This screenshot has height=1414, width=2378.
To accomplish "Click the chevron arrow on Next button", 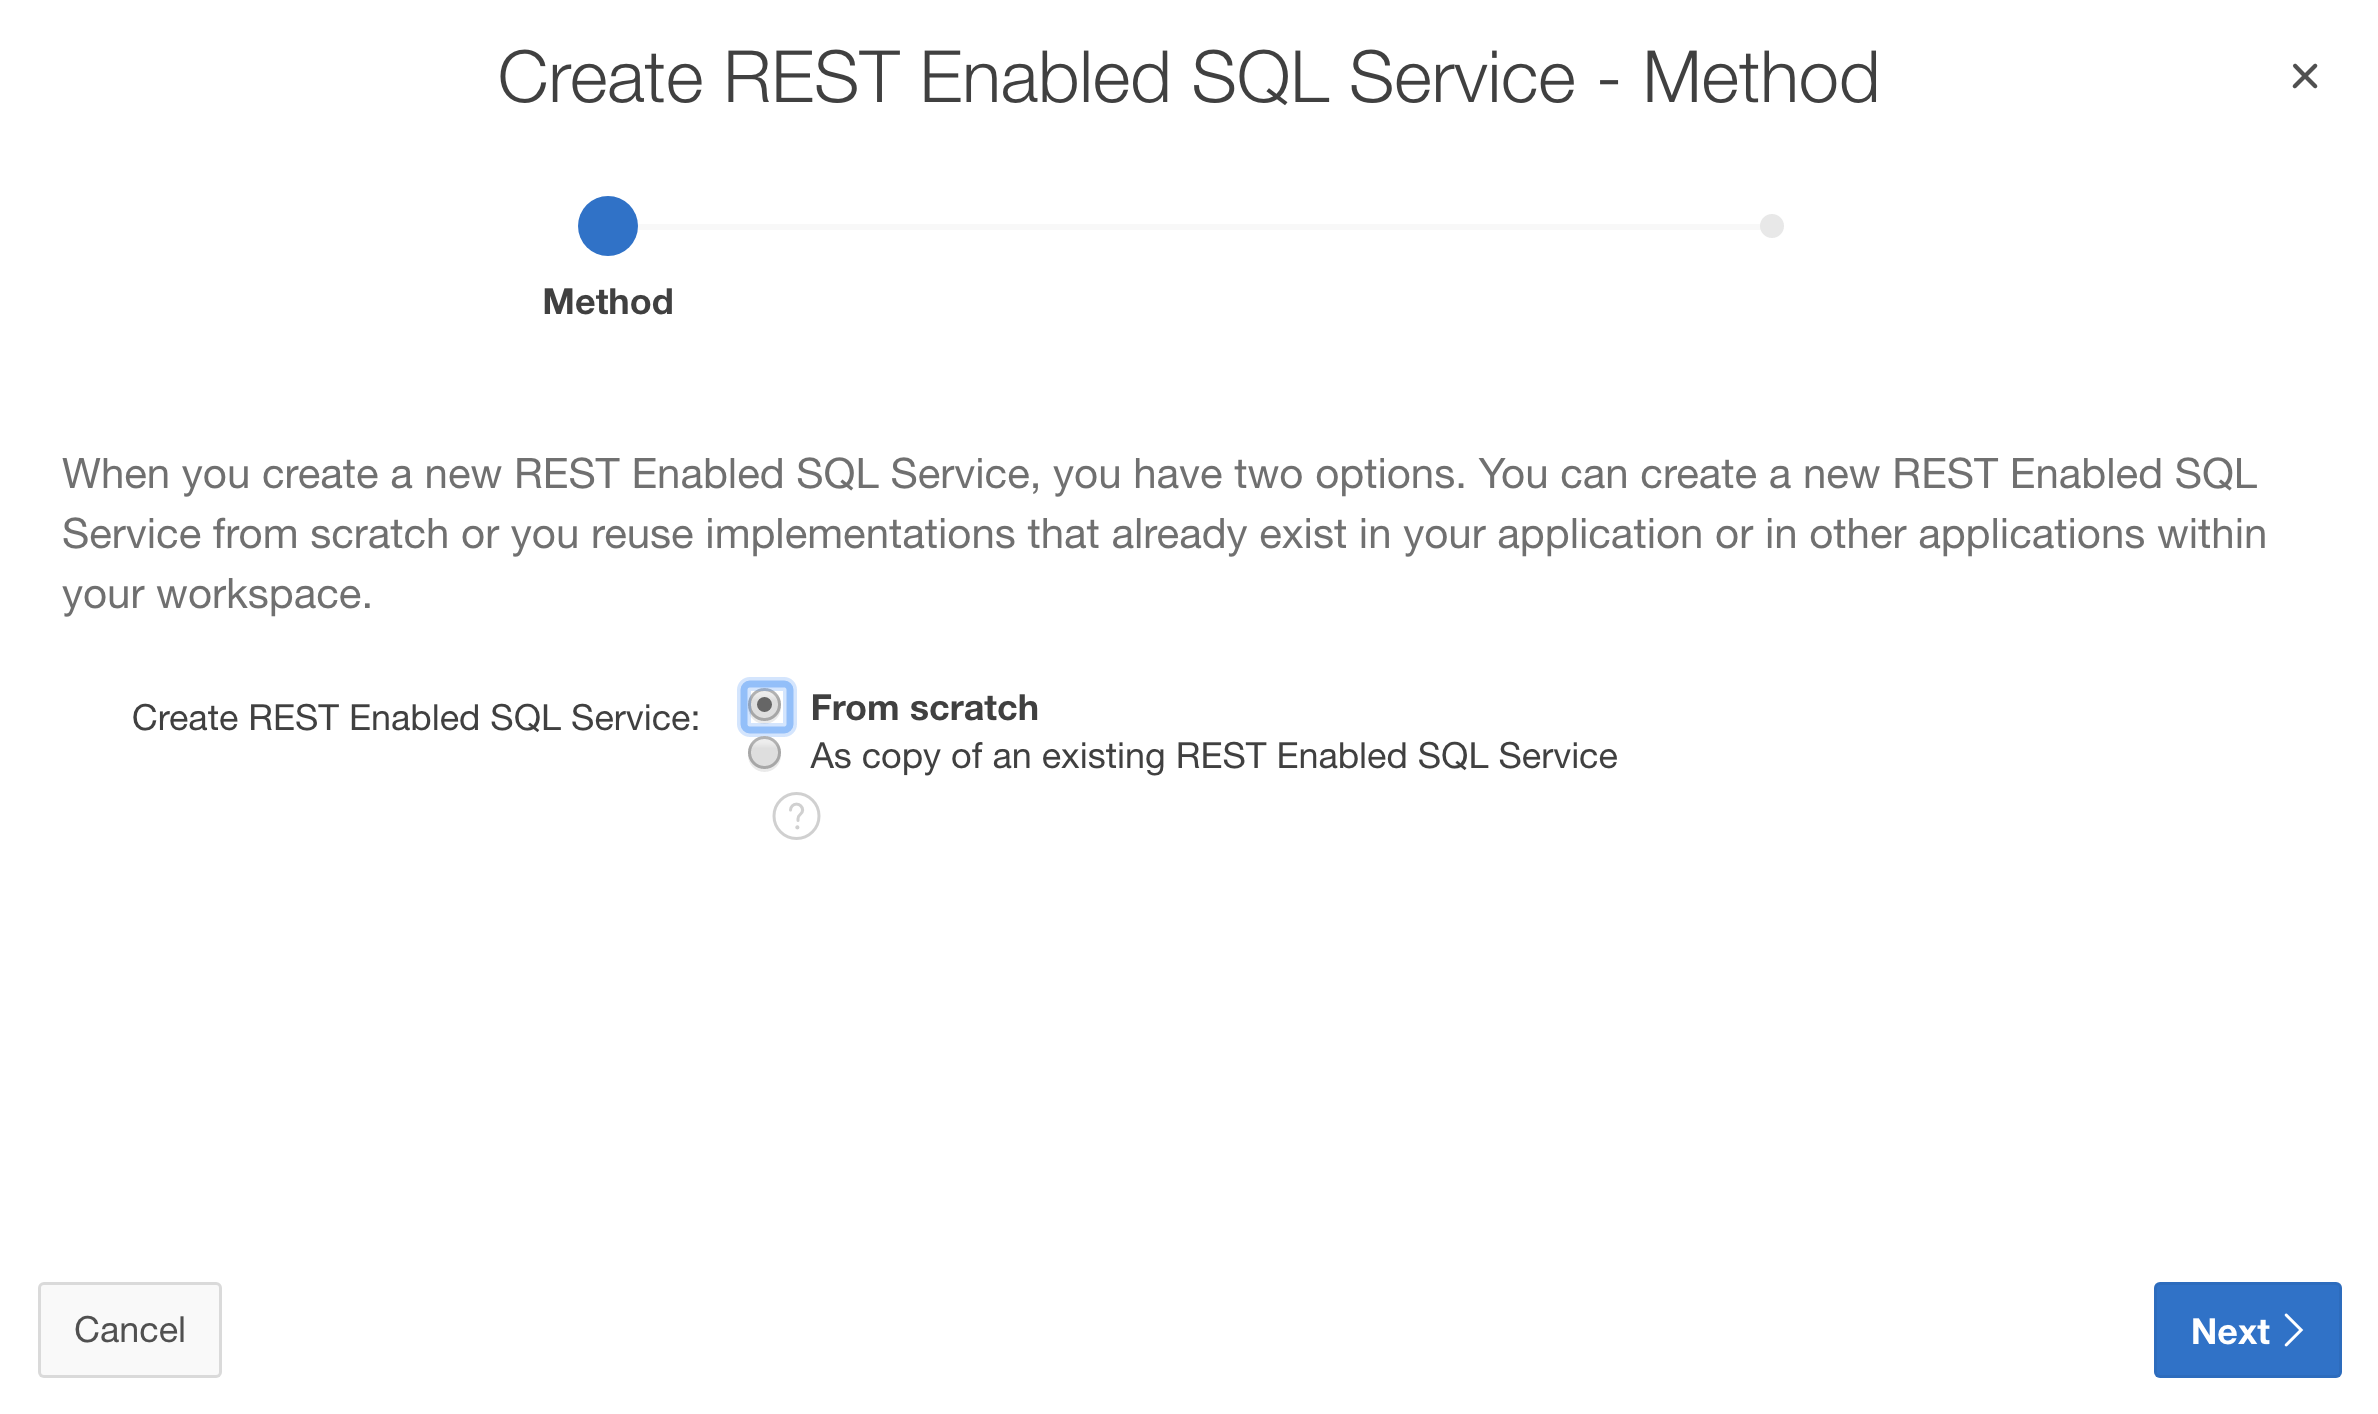I will (x=2295, y=1330).
